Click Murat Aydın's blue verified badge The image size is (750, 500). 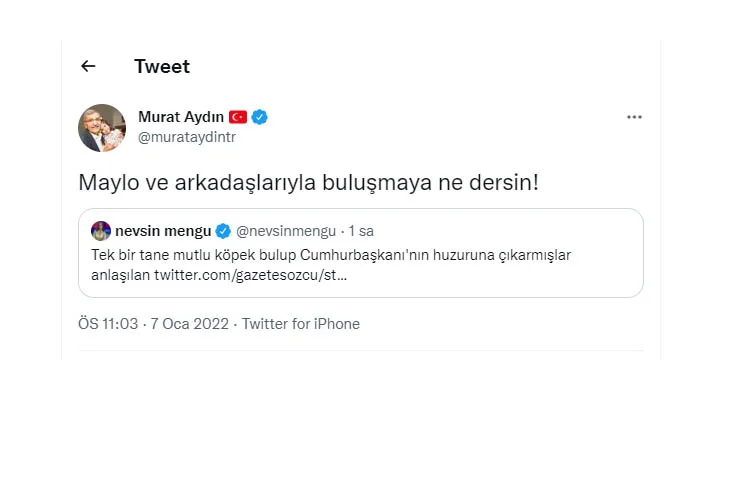point(259,117)
